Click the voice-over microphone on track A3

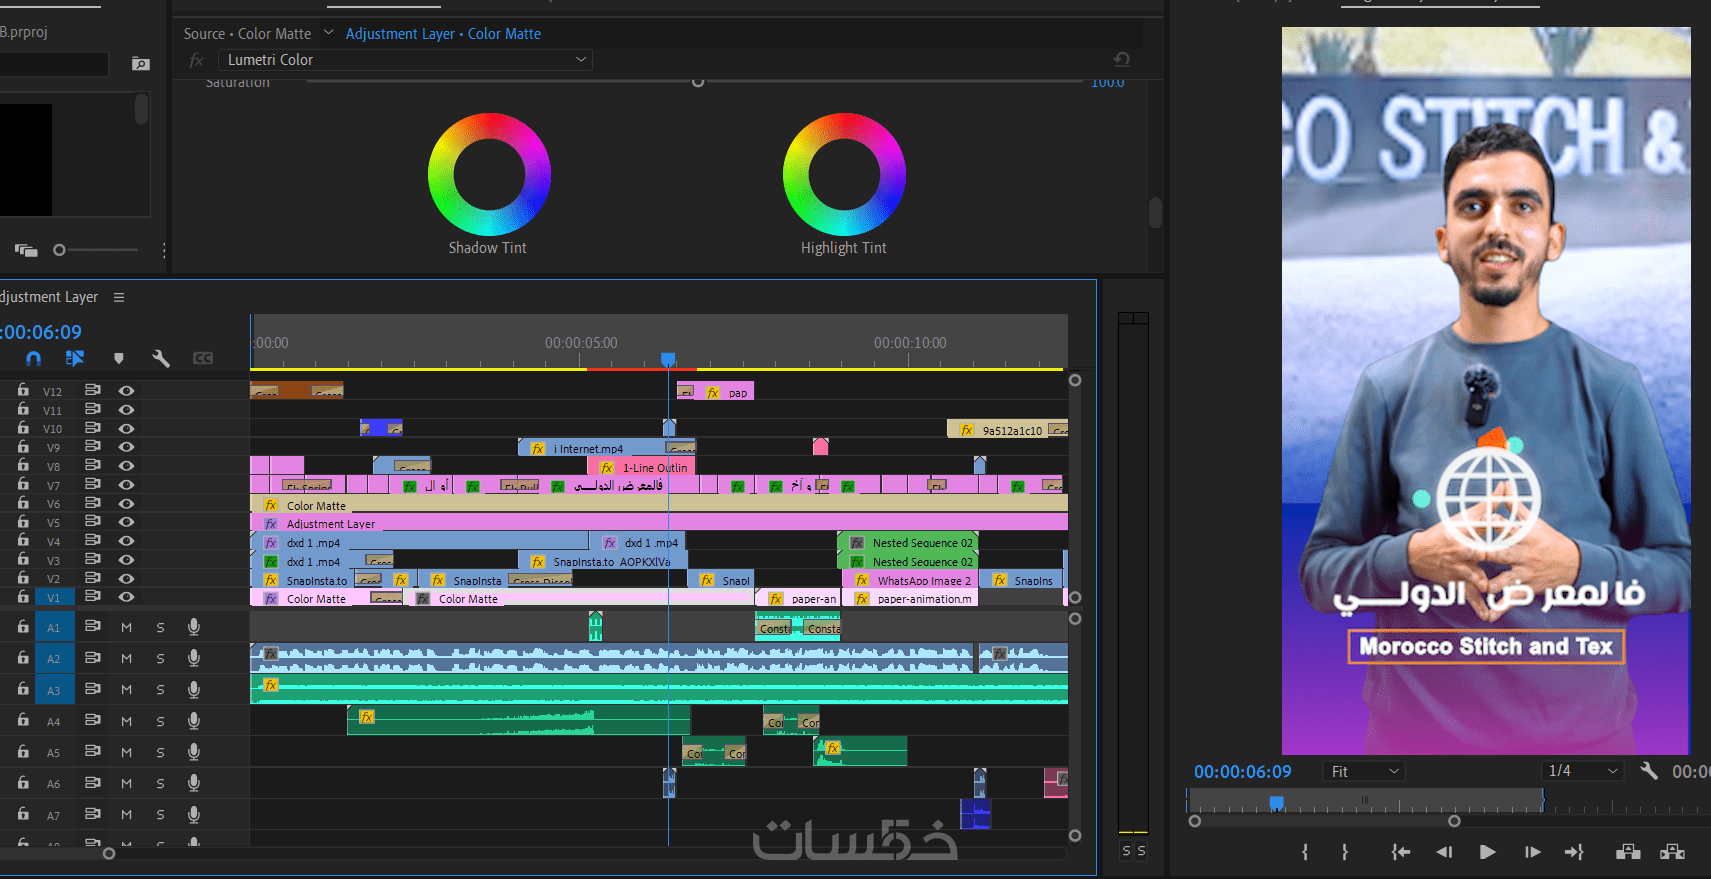(x=194, y=689)
